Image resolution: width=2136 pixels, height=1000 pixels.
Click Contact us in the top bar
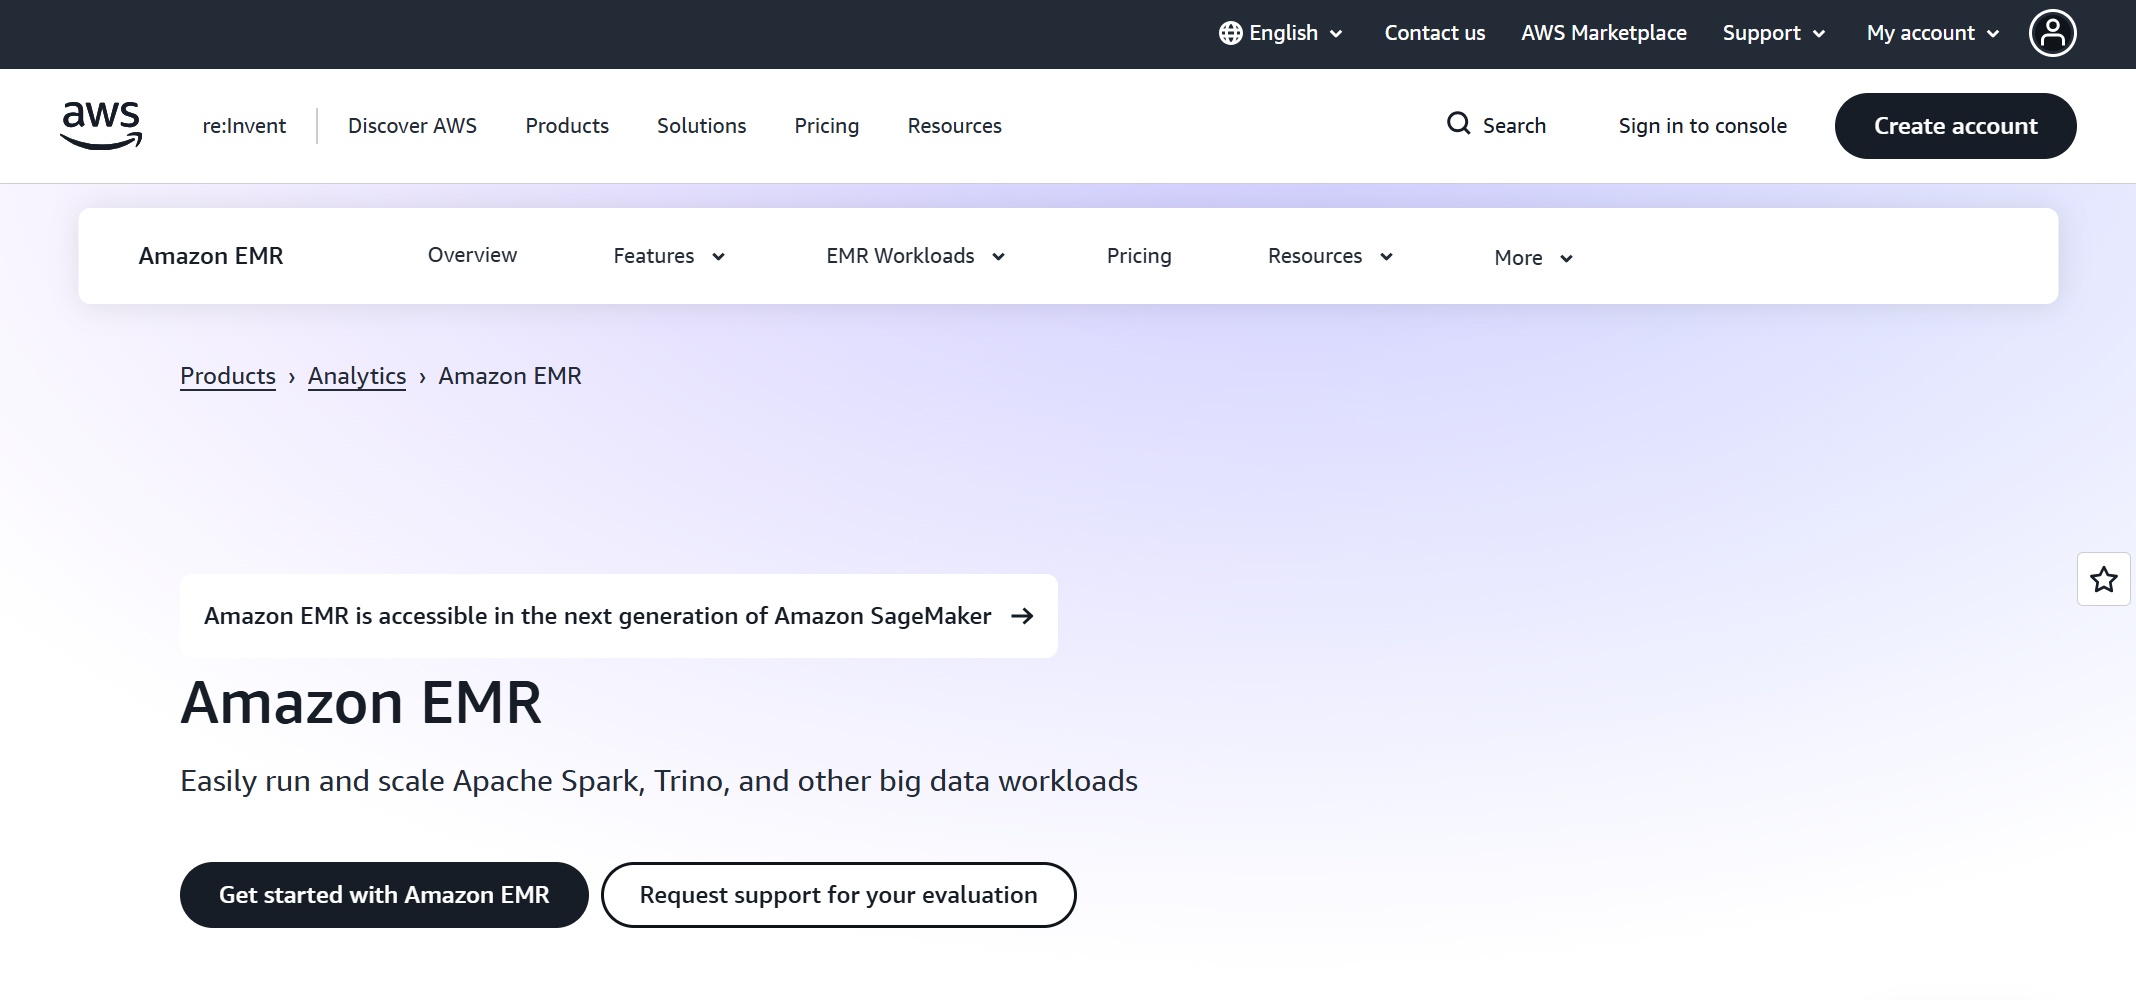coord(1434,32)
